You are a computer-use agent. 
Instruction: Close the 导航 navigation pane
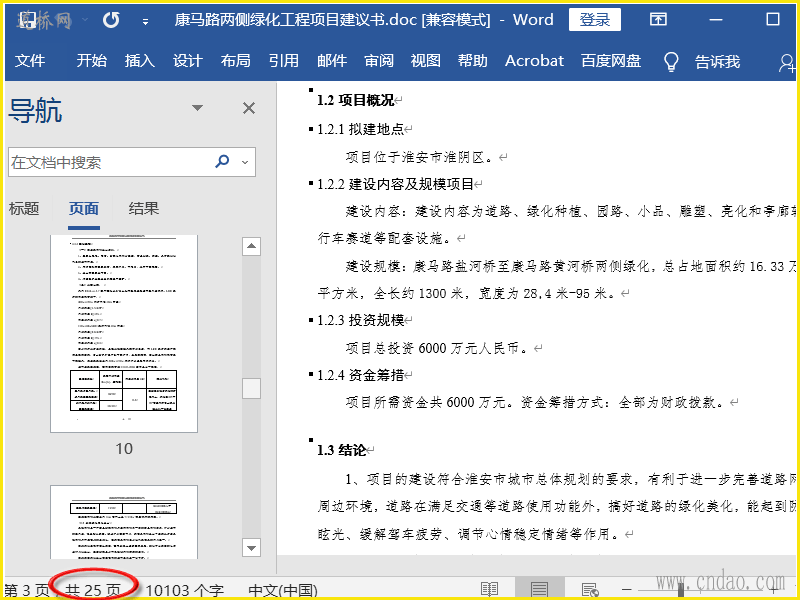pos(249,108)
